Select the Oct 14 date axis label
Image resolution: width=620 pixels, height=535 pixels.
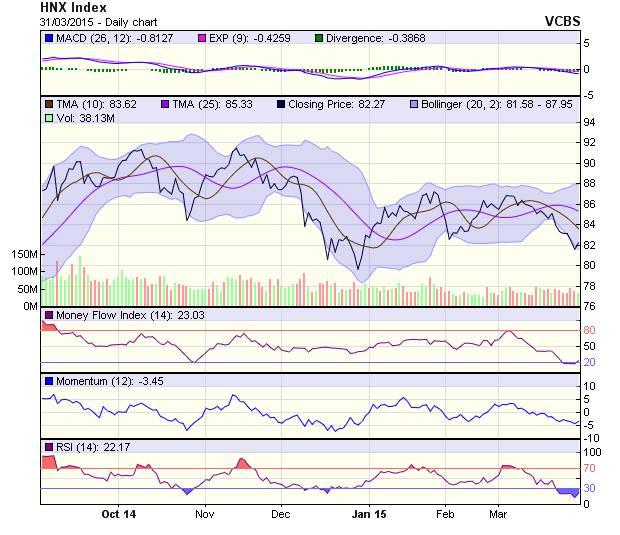[x=118, y=514]
